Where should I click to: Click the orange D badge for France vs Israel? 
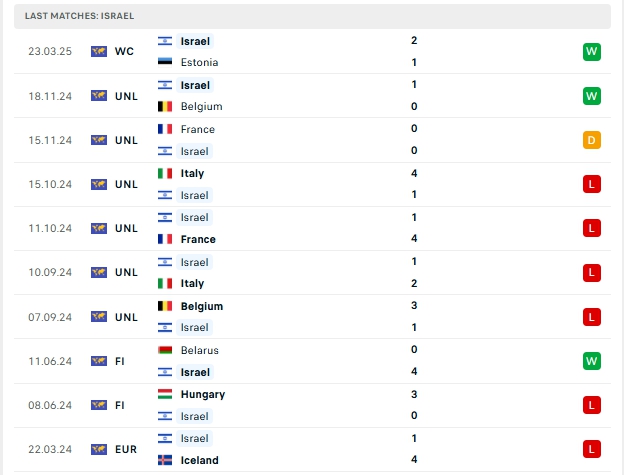click(591, 140)
